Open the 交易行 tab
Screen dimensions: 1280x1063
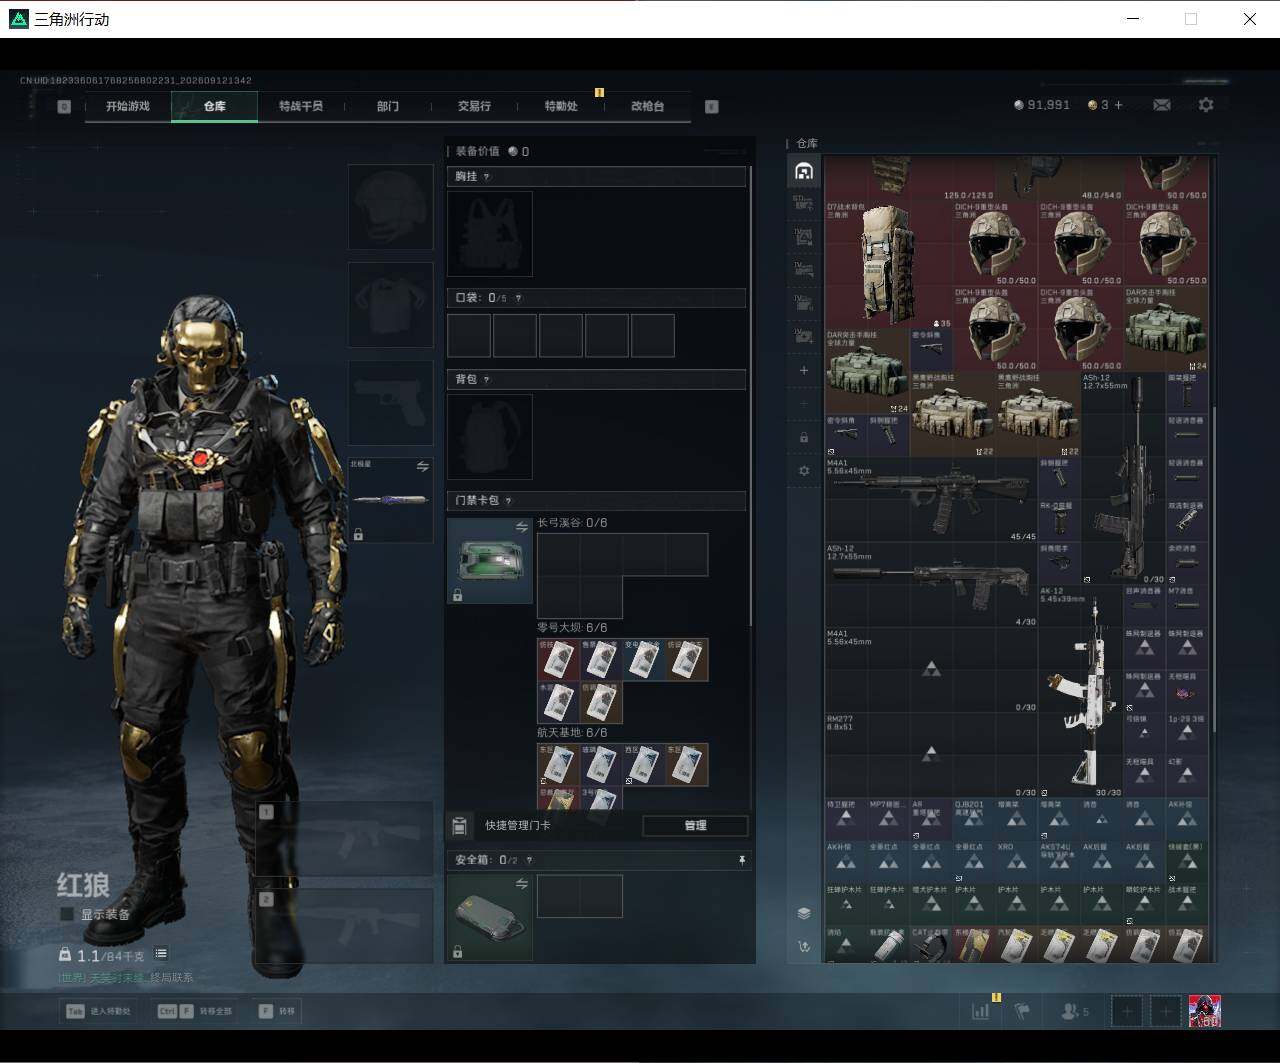click(x=474, y=106)
